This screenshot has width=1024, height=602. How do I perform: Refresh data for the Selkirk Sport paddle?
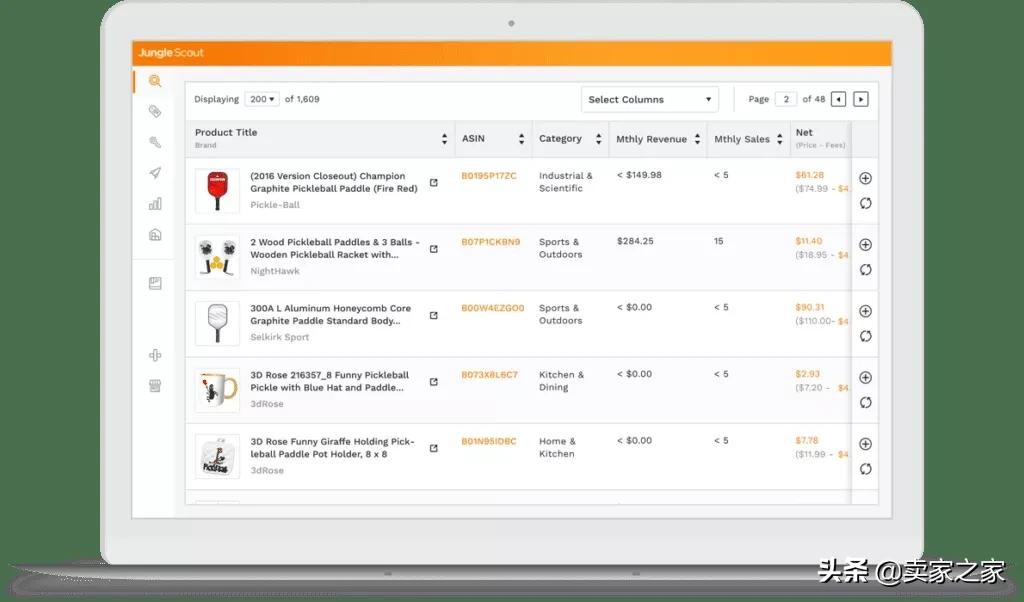866,336
